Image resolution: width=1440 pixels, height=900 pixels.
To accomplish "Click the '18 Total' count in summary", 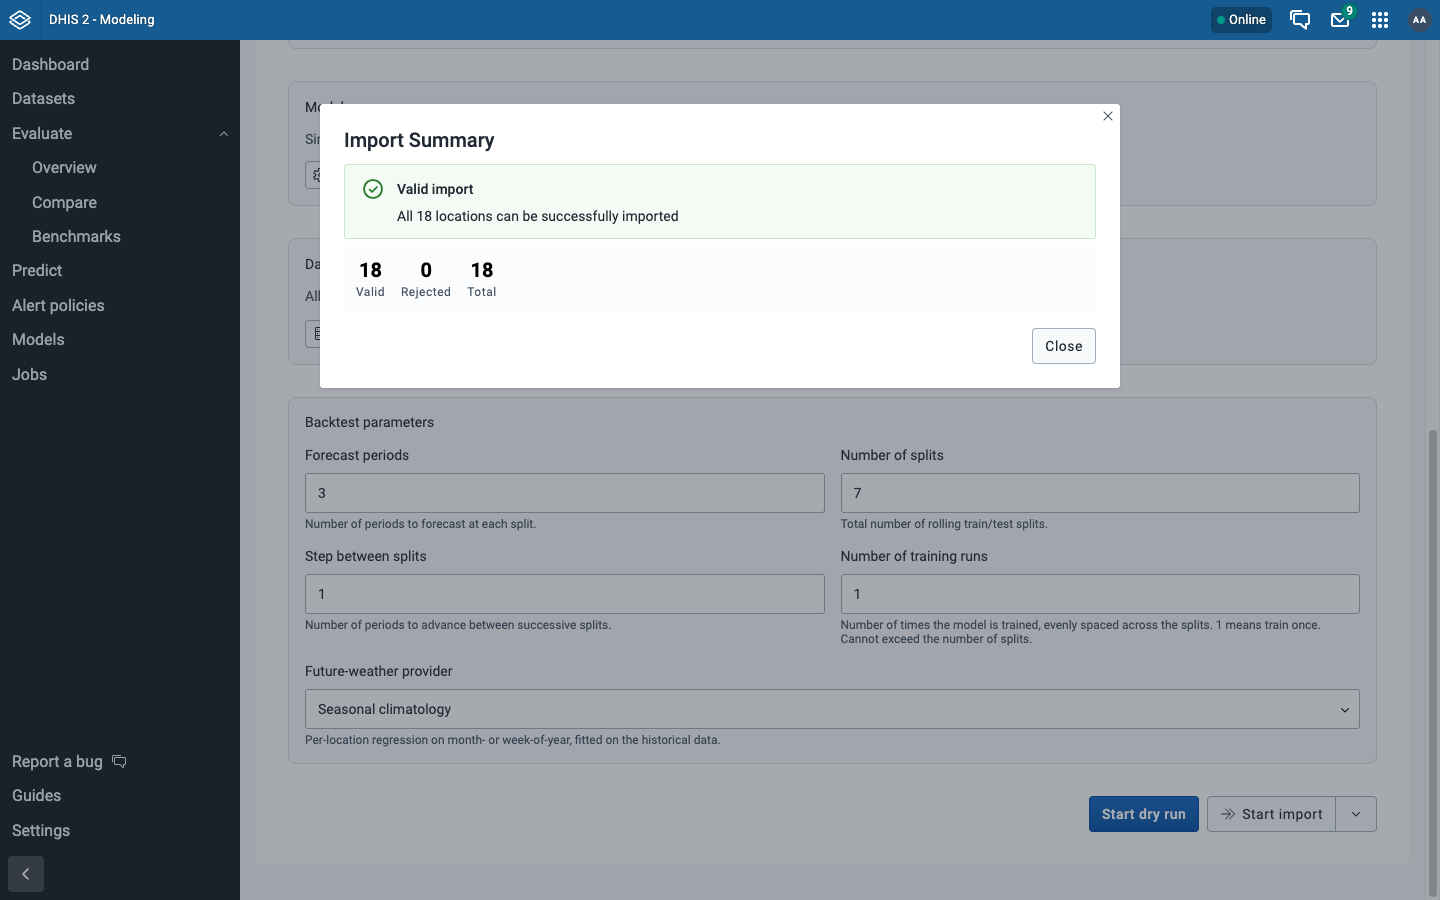I will (x=482, y=279).
